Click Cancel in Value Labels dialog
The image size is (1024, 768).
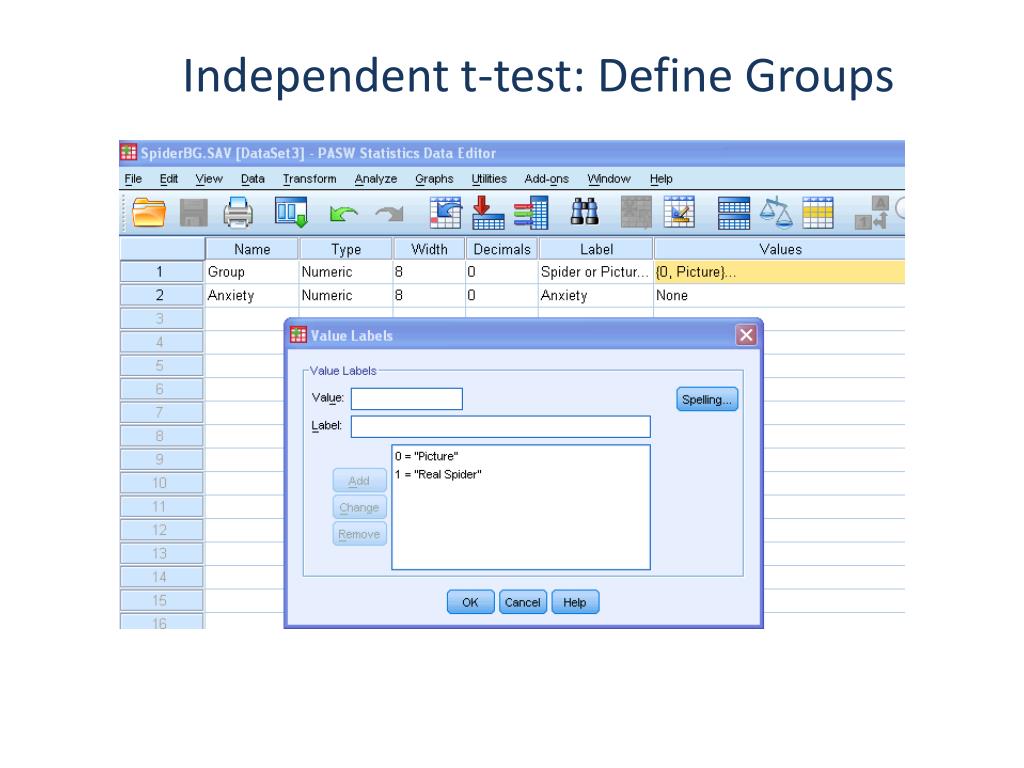pos(522,602)
